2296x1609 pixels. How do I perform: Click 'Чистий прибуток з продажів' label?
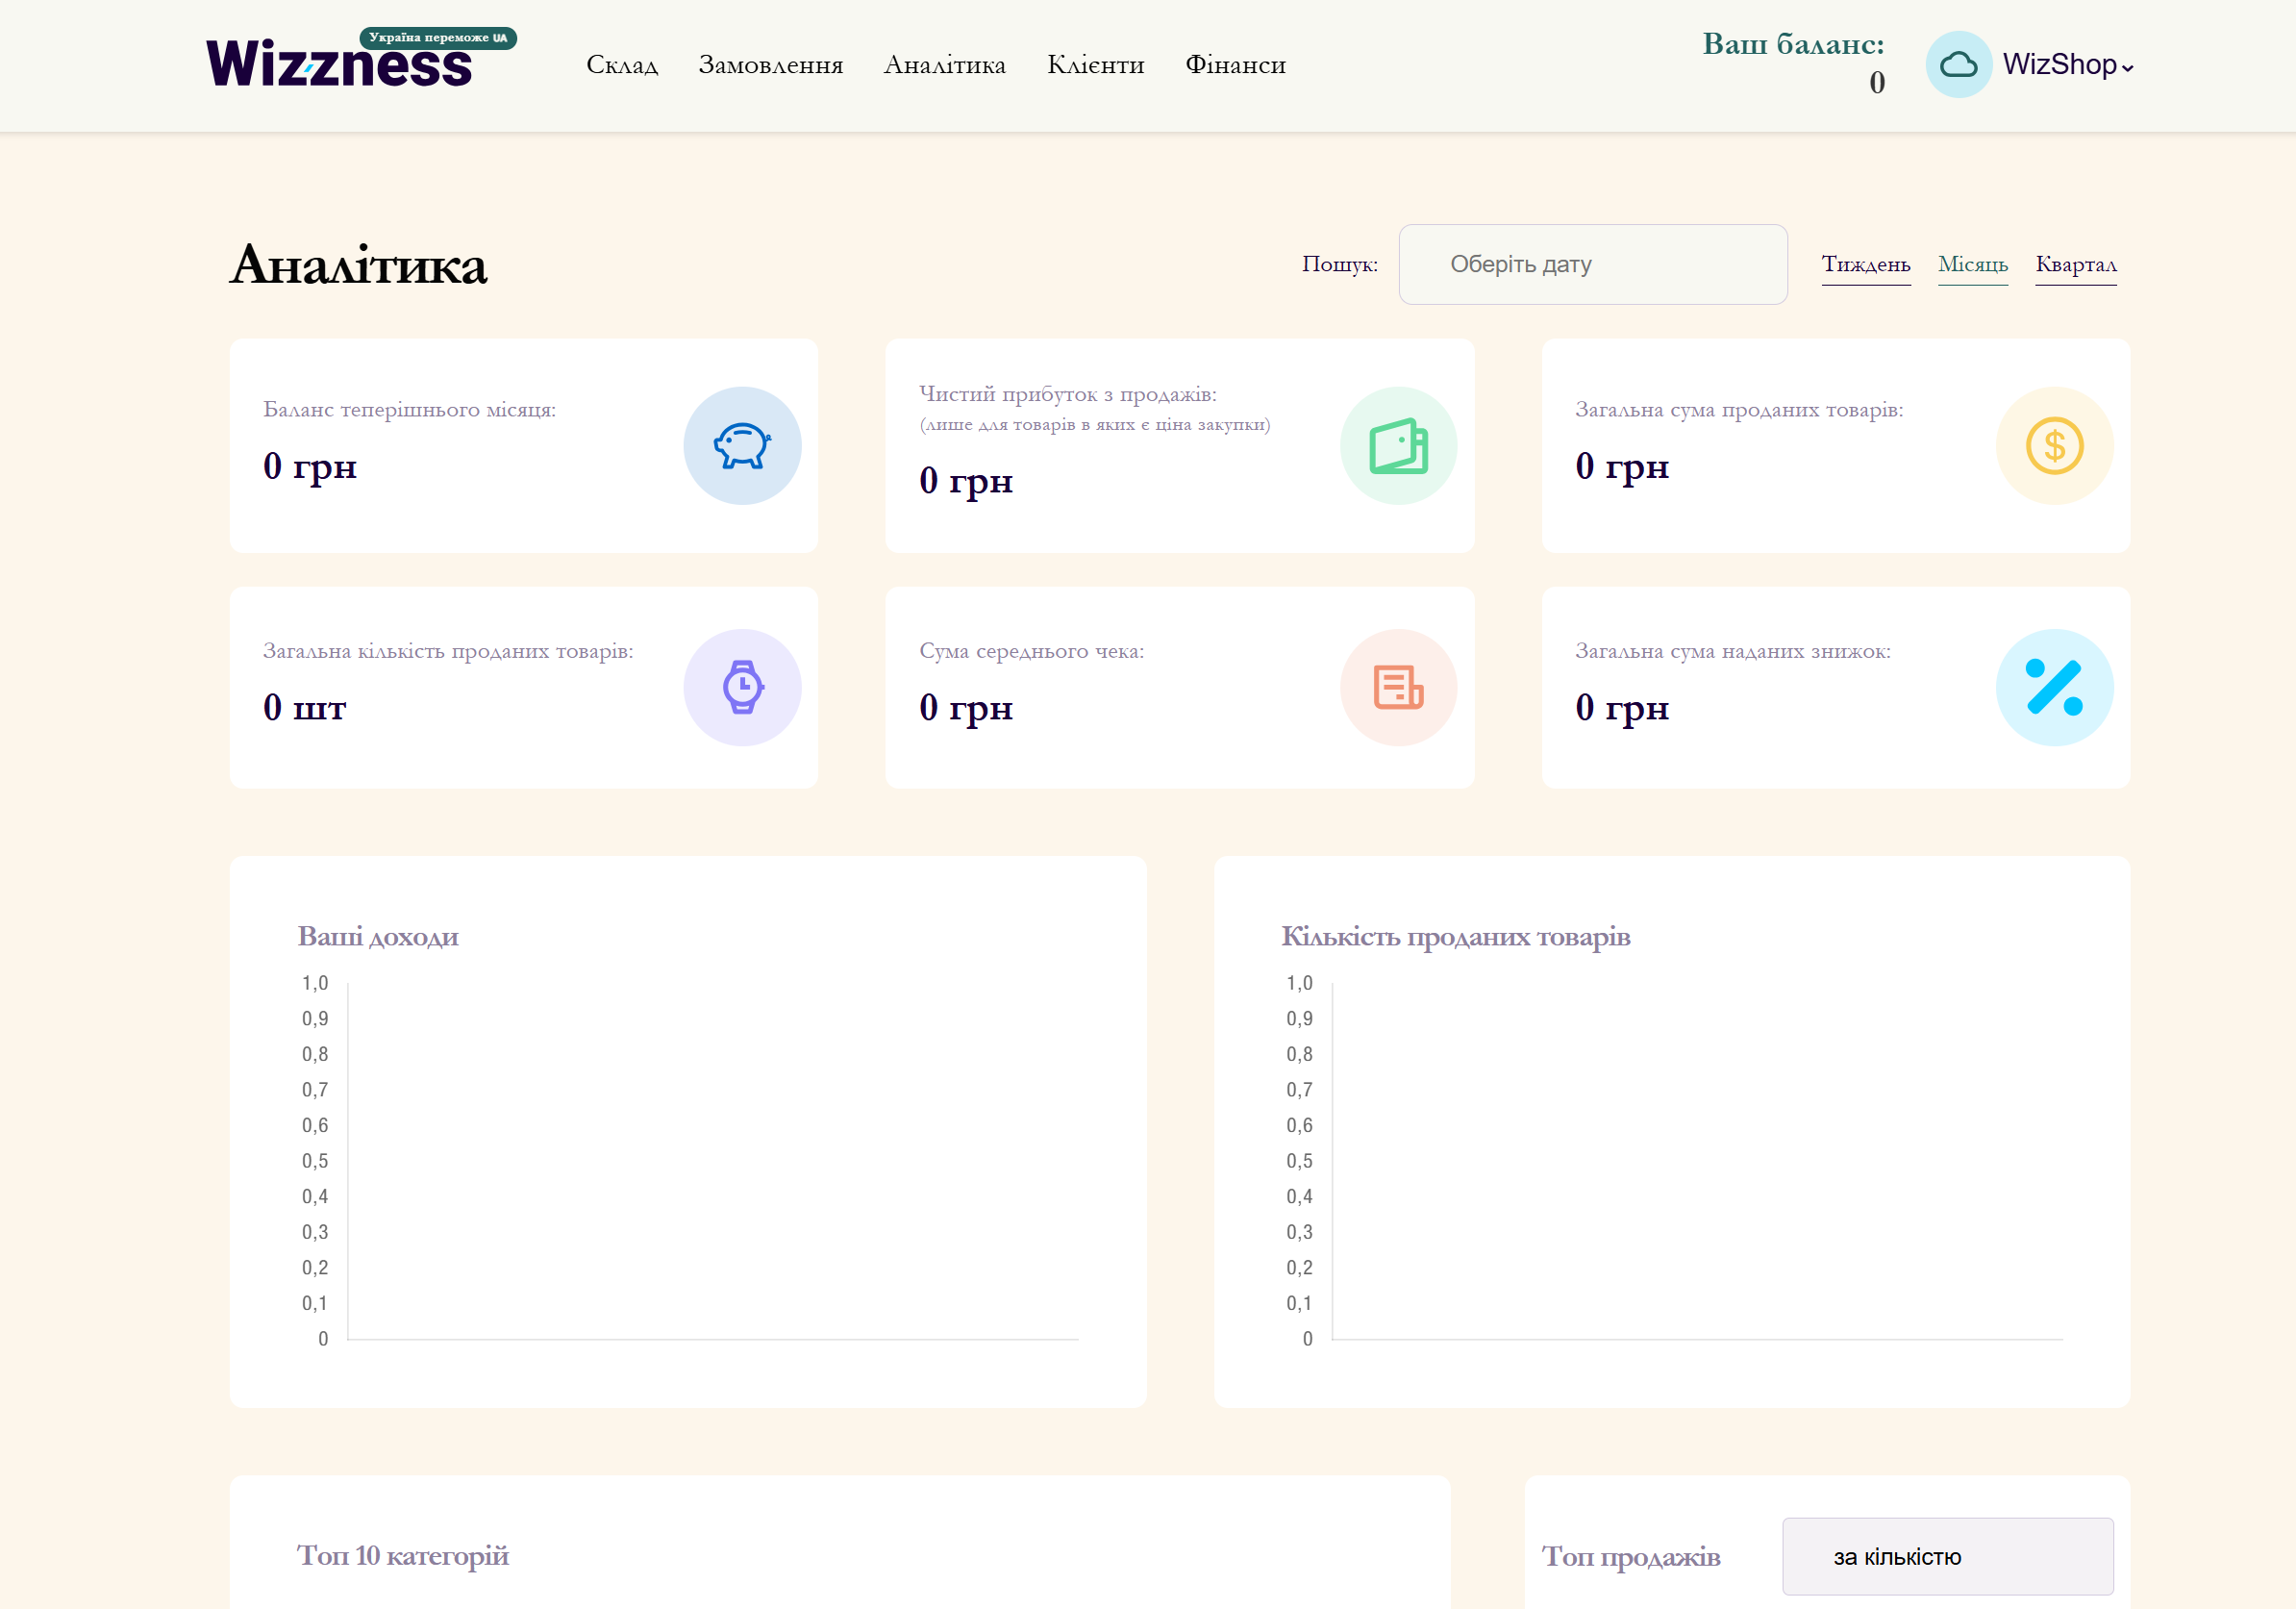(x=1067, y=395)
